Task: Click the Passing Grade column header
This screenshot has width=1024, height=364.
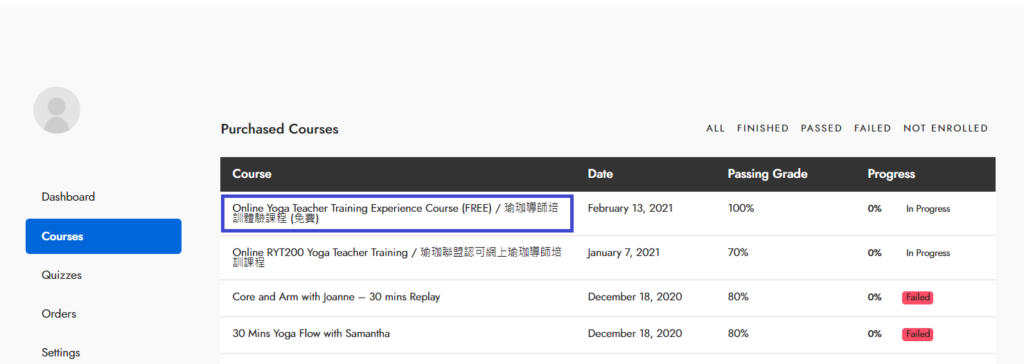Action: tap(767, 174)
